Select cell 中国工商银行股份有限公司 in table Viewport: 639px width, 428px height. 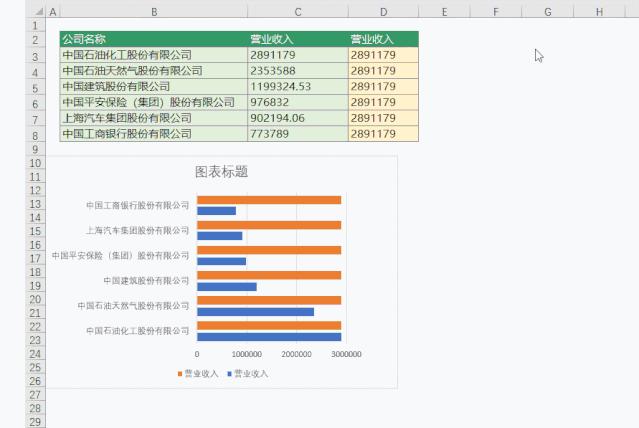[154, 134]
